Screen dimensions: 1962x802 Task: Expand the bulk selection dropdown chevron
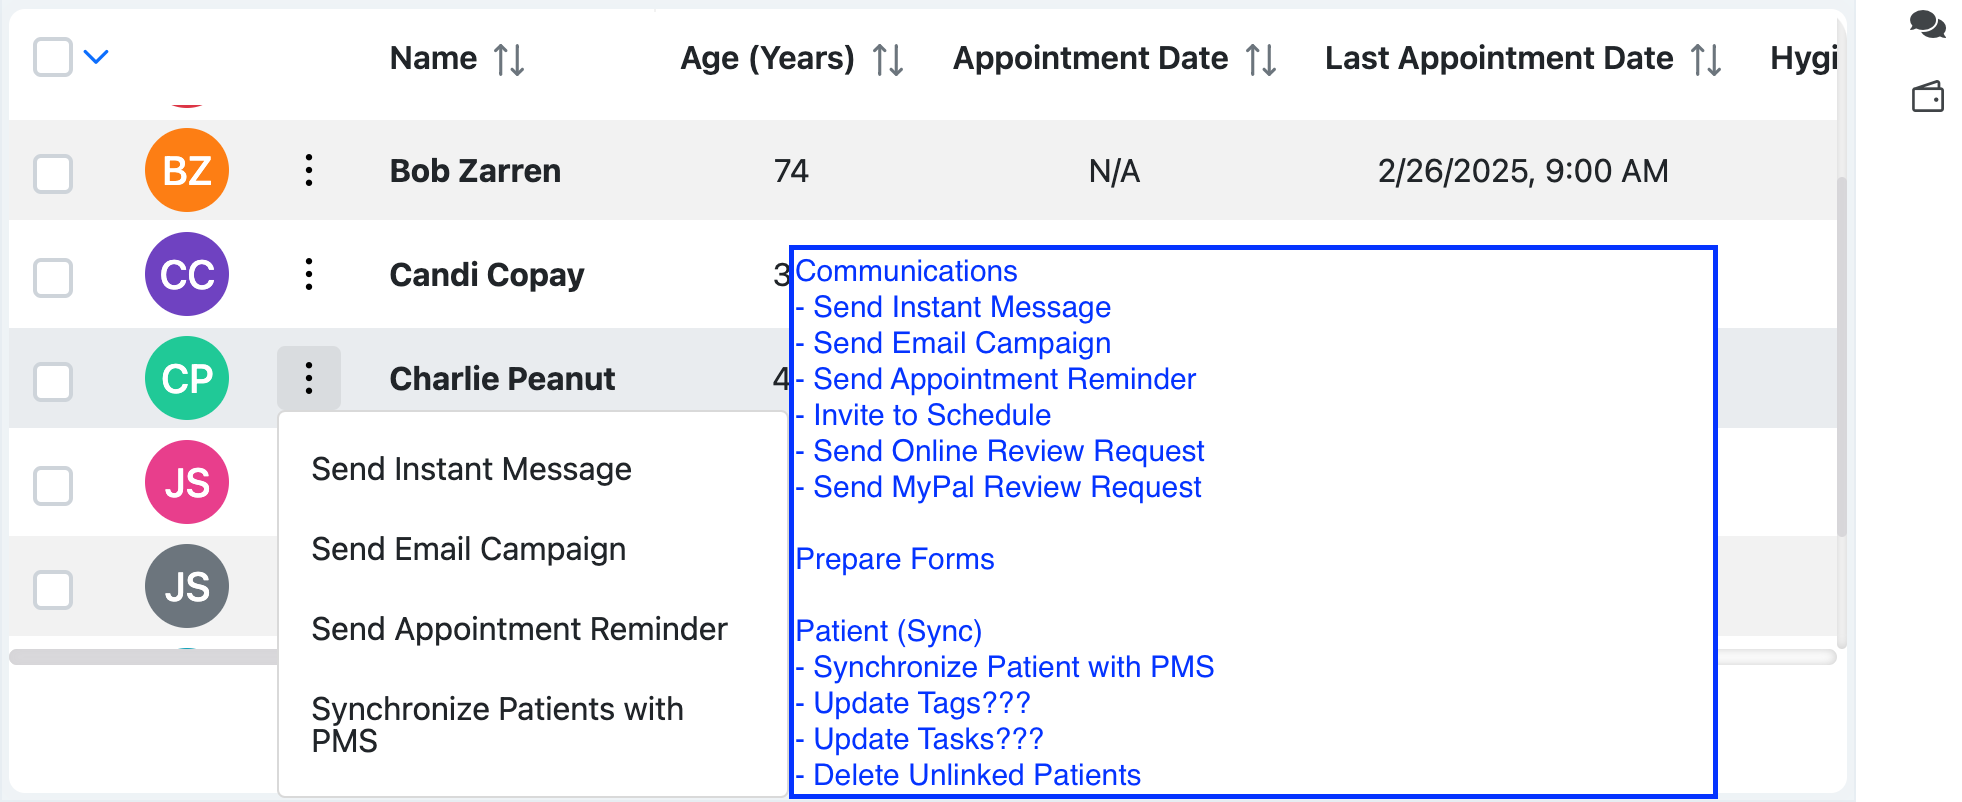tap(96, 57)
